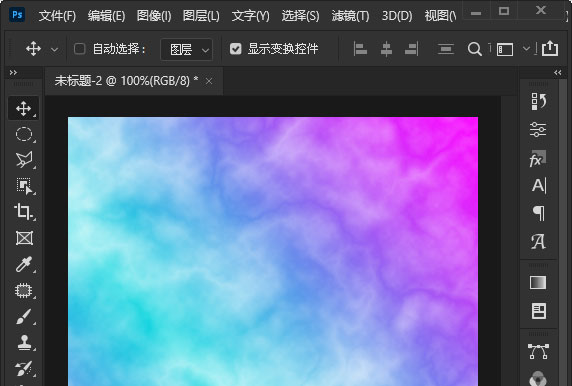Open the 图层 auto-select dropdown
The image size is (572, 386).
pyautogui.click(x=186, y=49)
